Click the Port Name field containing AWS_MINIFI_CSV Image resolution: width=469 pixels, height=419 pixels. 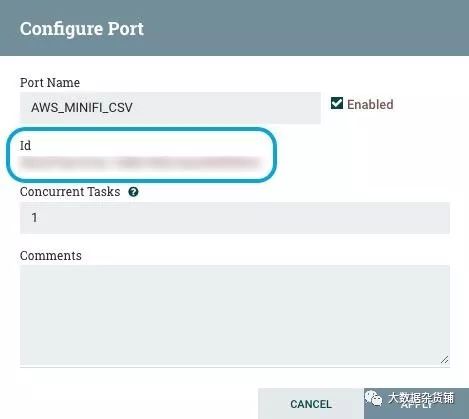(x=170, y=108)
